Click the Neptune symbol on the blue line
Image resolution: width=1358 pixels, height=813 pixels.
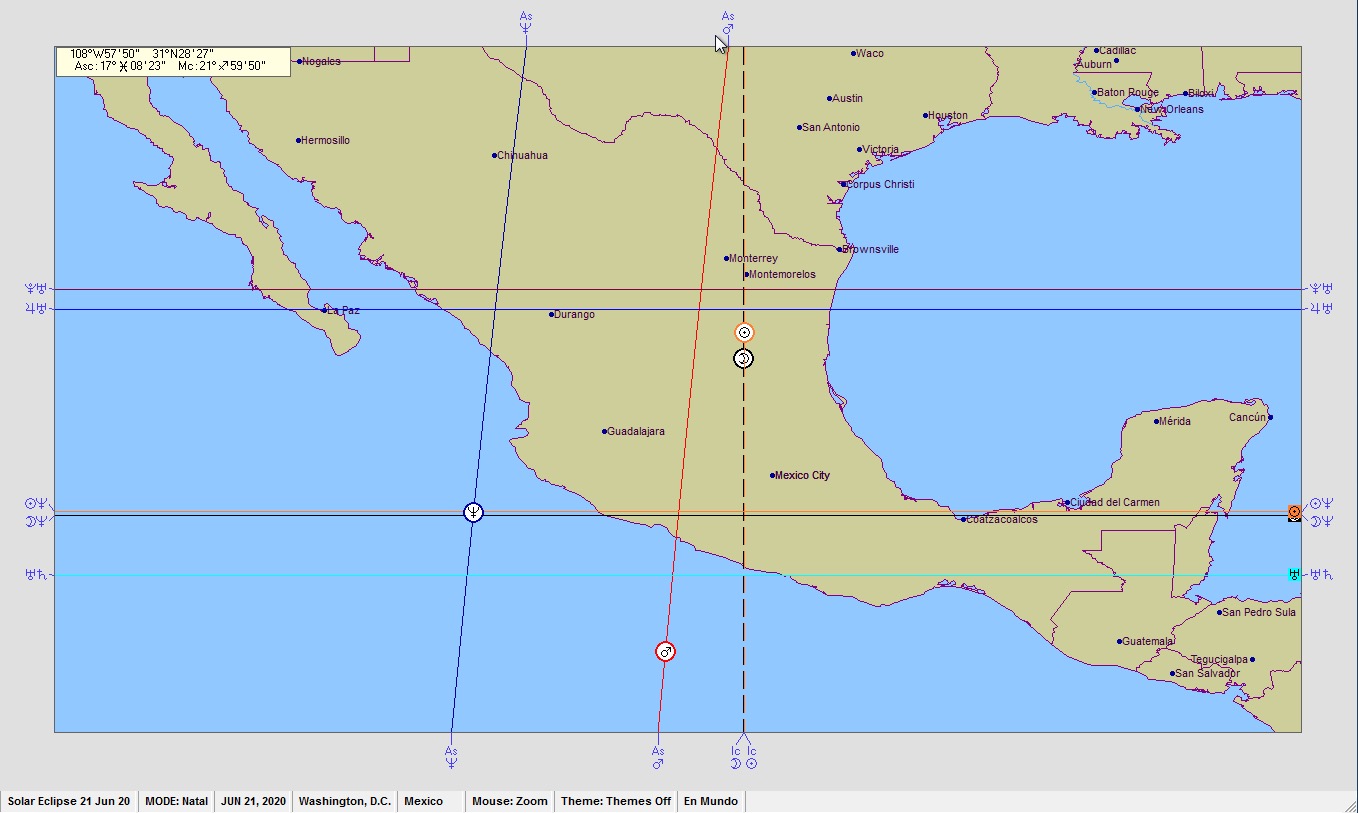click(x=474, y=512)
